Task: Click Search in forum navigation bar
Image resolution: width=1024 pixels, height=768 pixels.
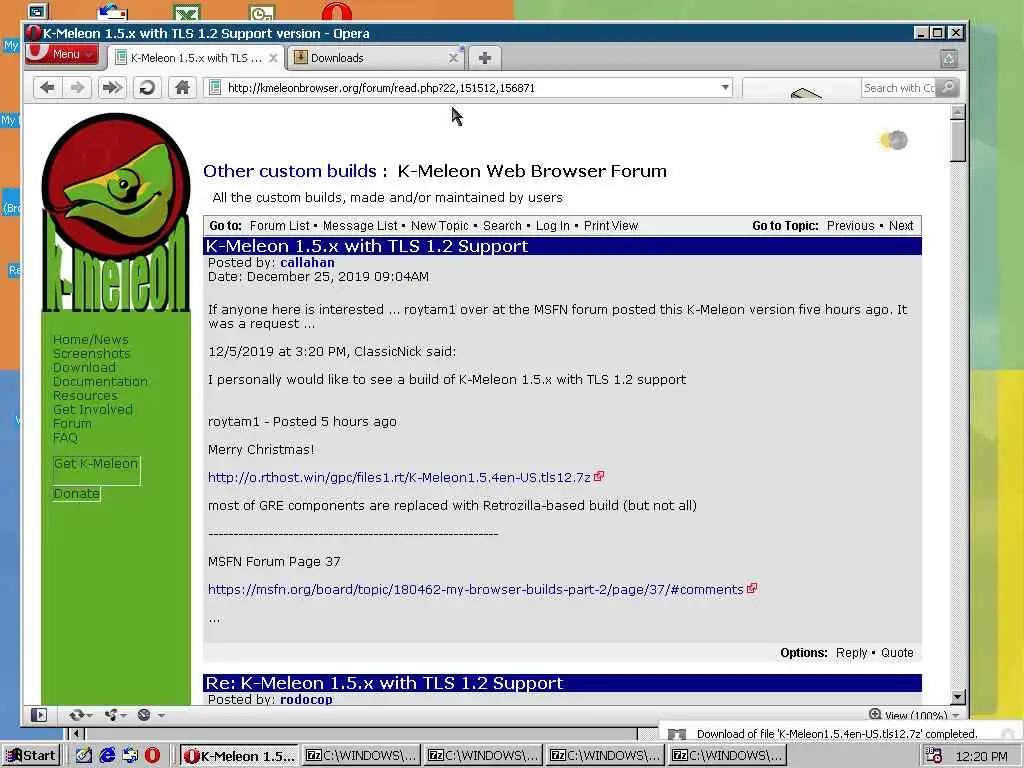Action: coord(502,225)
